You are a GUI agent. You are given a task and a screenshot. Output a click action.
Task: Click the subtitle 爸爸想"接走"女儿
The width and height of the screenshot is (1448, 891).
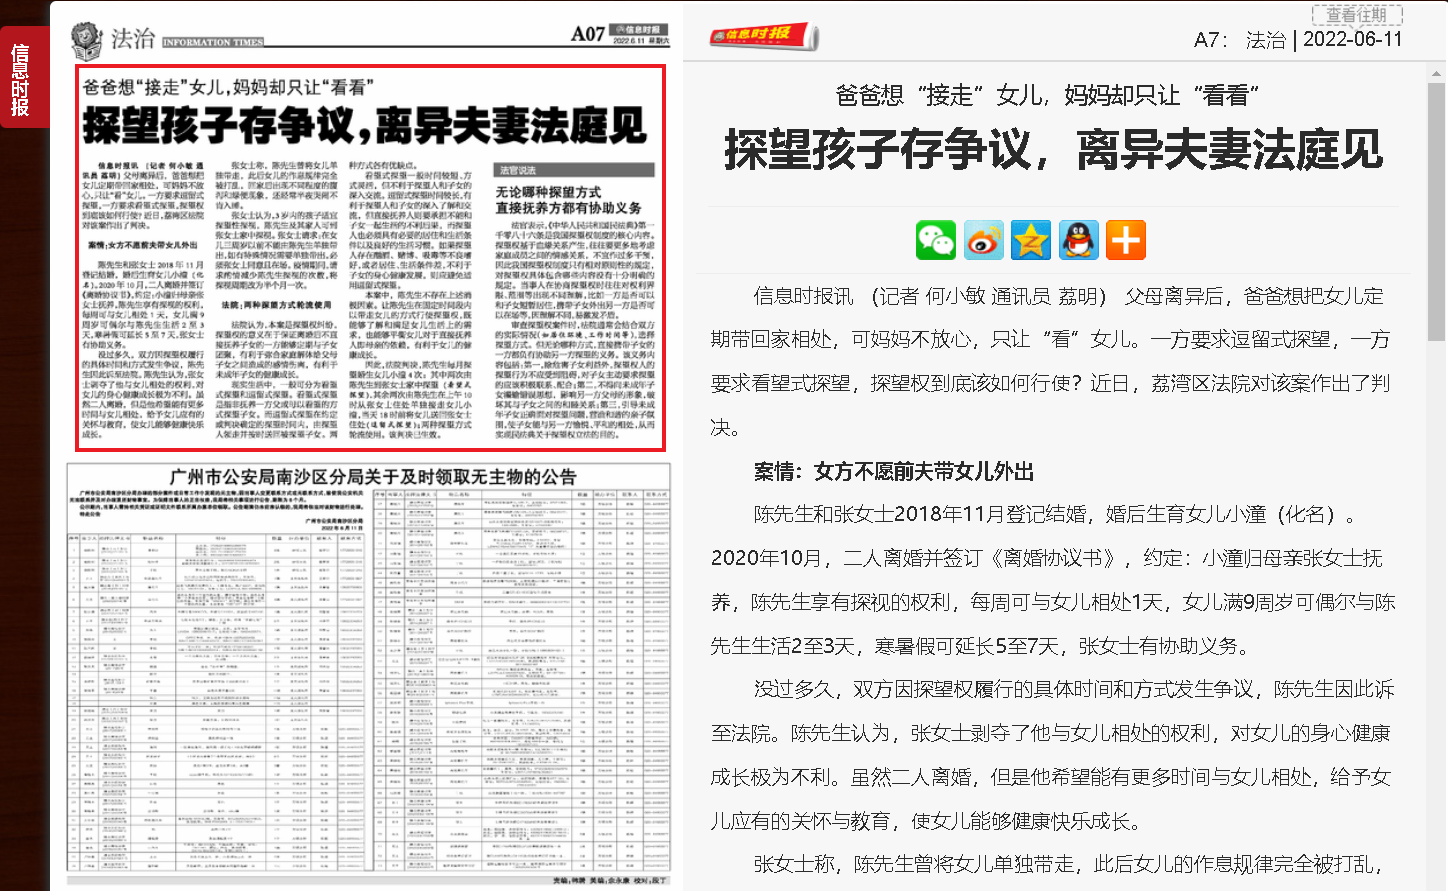1047,95
